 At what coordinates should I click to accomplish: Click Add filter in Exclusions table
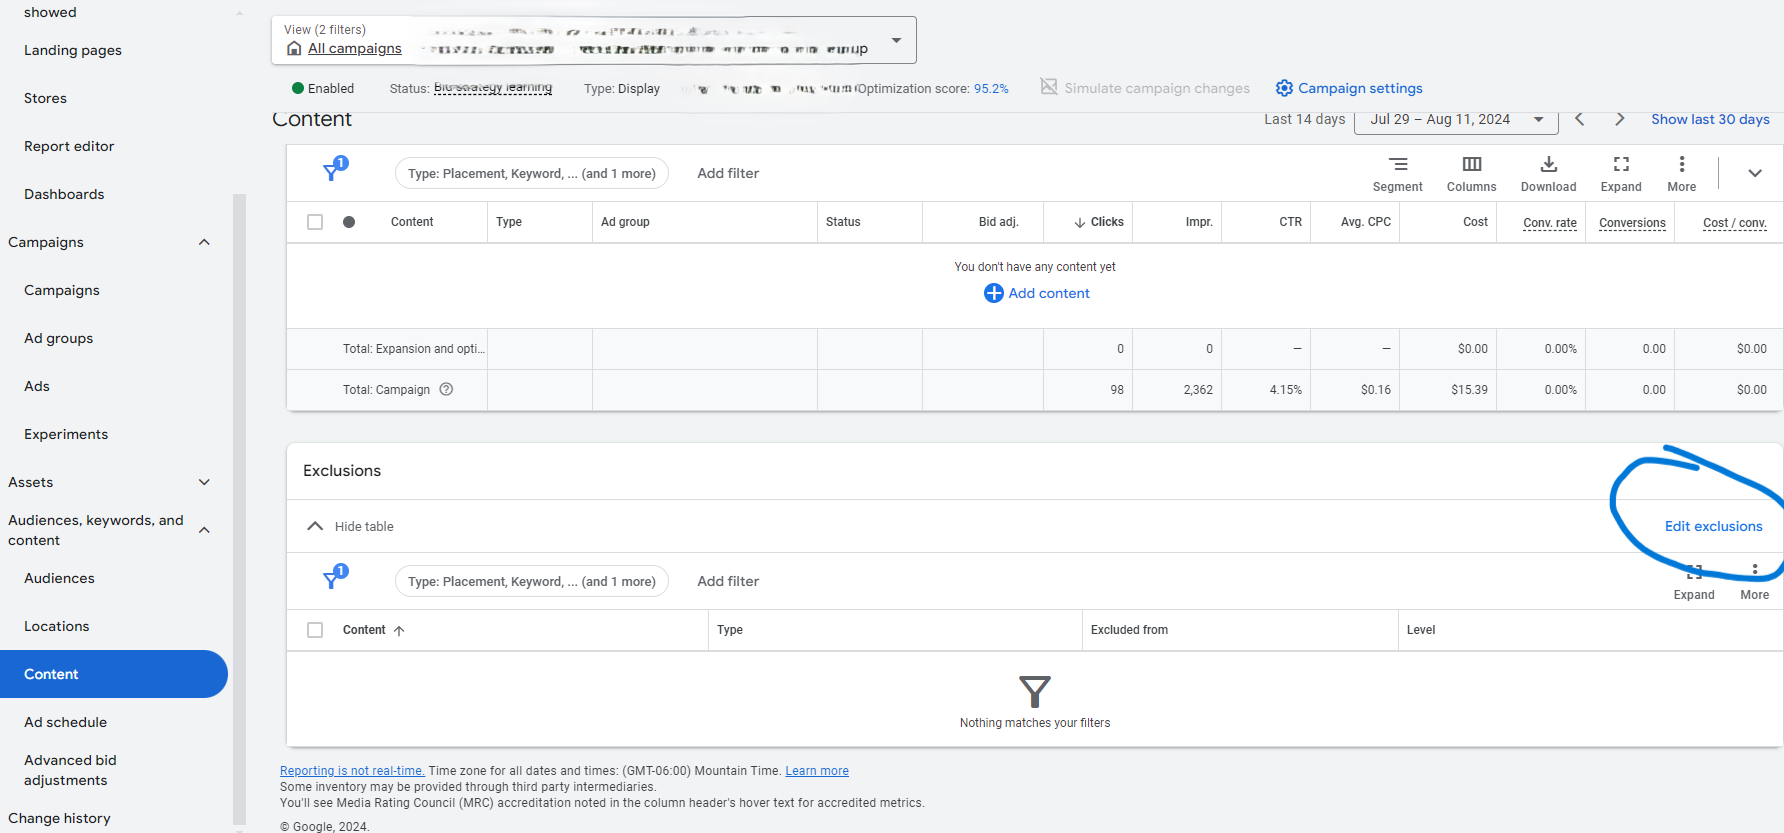click(x=728, y=581)
